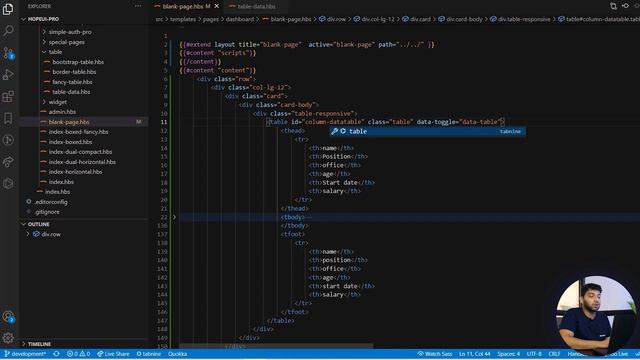This screenshot has height=360, width=640.
Task: Open table-data.hbs in the explorer tree
Action: (x=71, y=92)
